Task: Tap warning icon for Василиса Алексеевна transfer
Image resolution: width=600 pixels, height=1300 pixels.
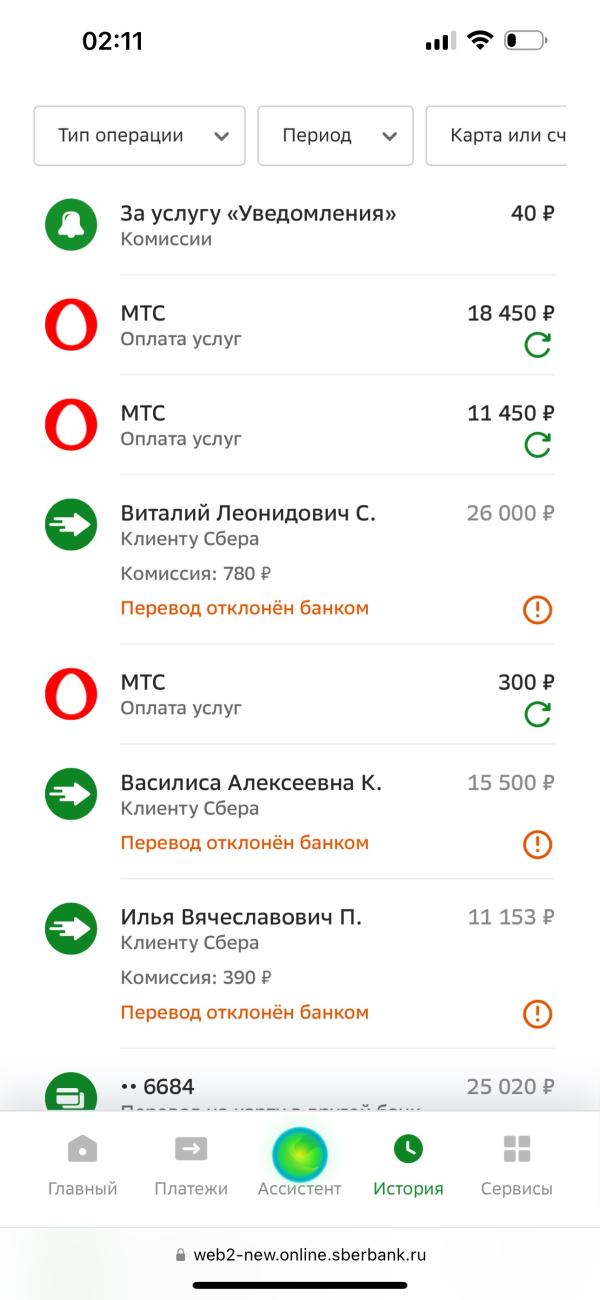Action: (538, 844)
